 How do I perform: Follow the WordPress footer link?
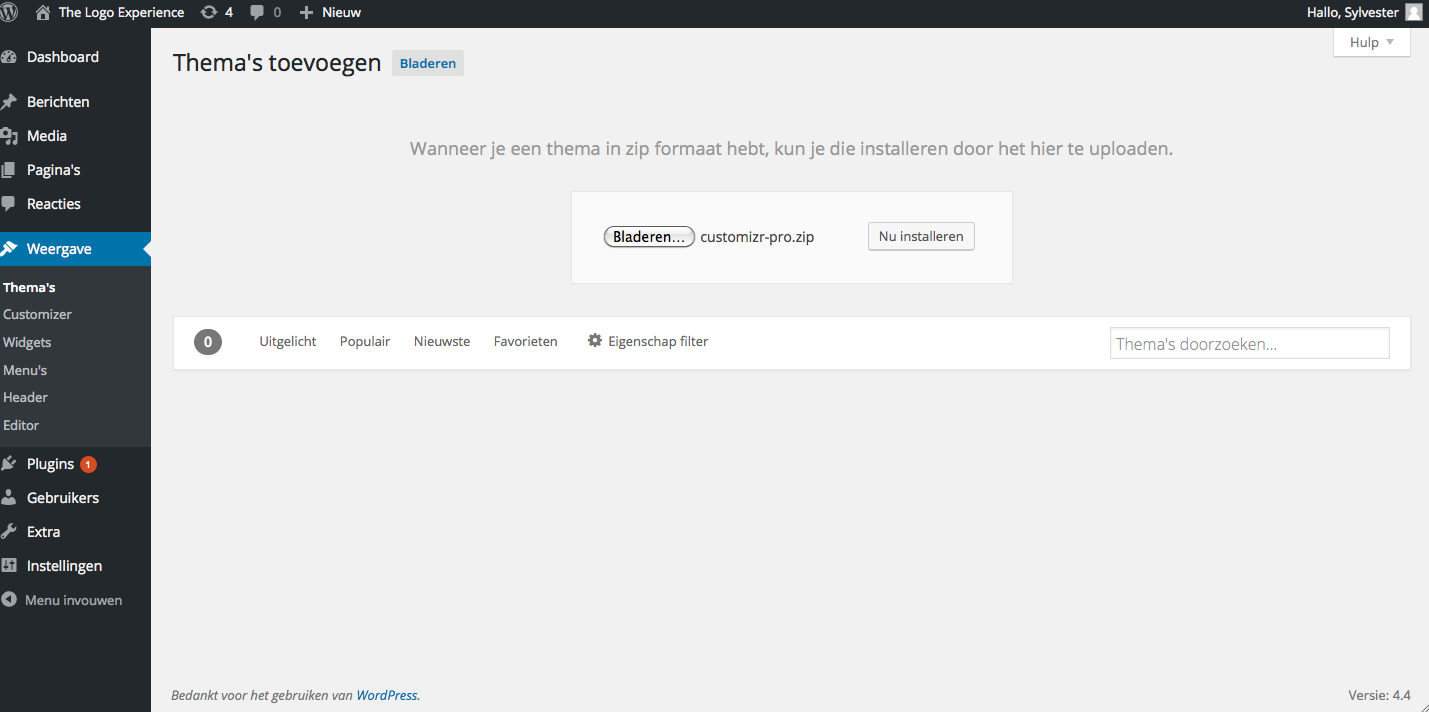[x=387, y=695]
